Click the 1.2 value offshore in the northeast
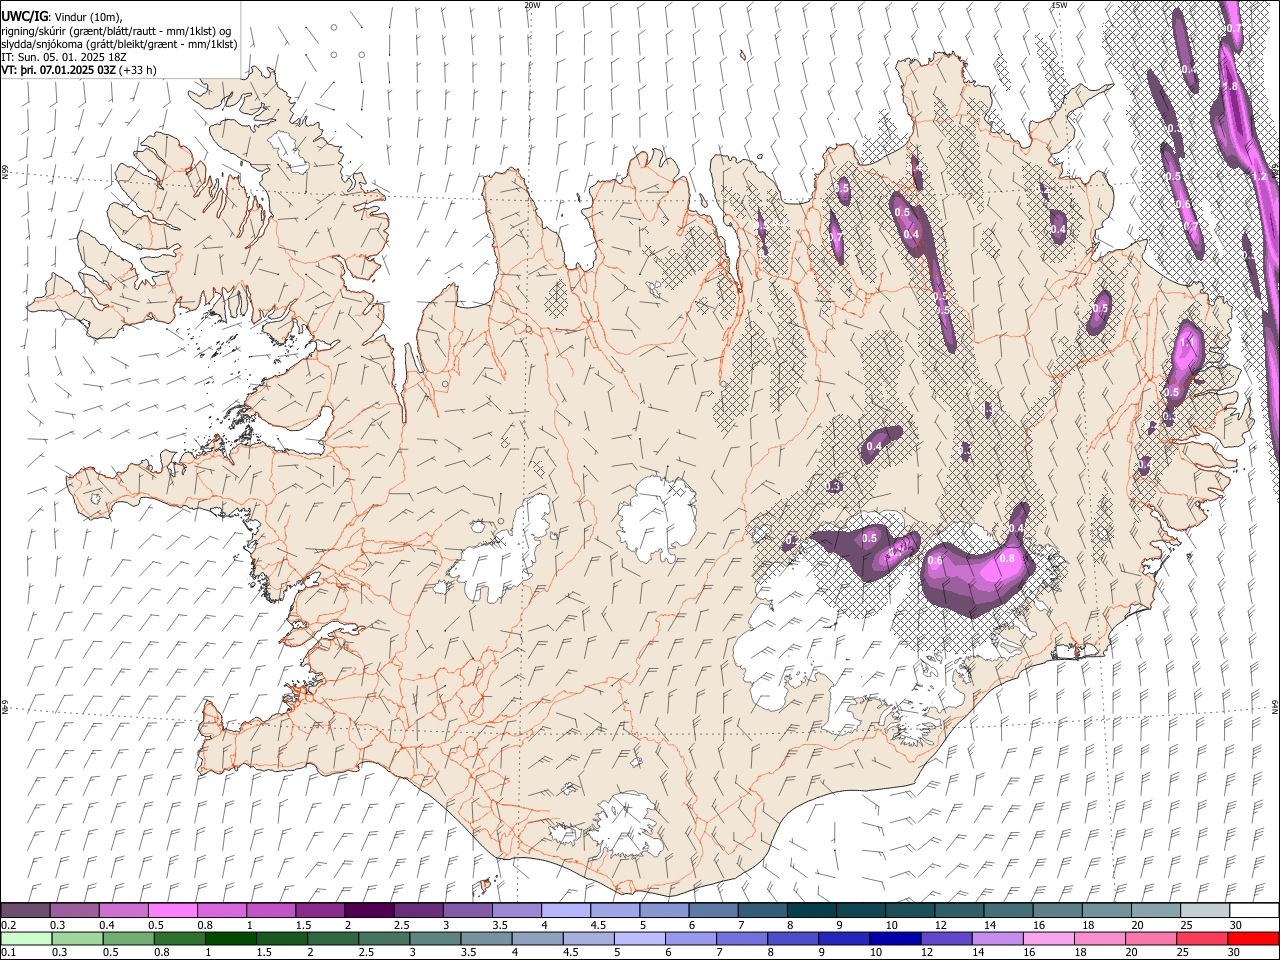 1259,176
